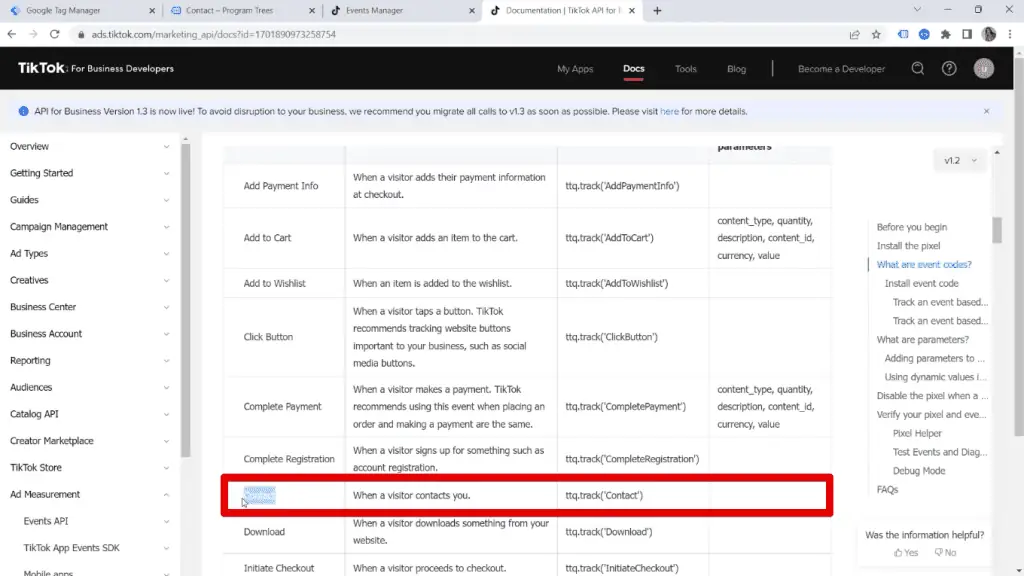1024x576 pixels.
Task: Click inside the address bar
Action: pyautogui.click(x=300, y=33)
